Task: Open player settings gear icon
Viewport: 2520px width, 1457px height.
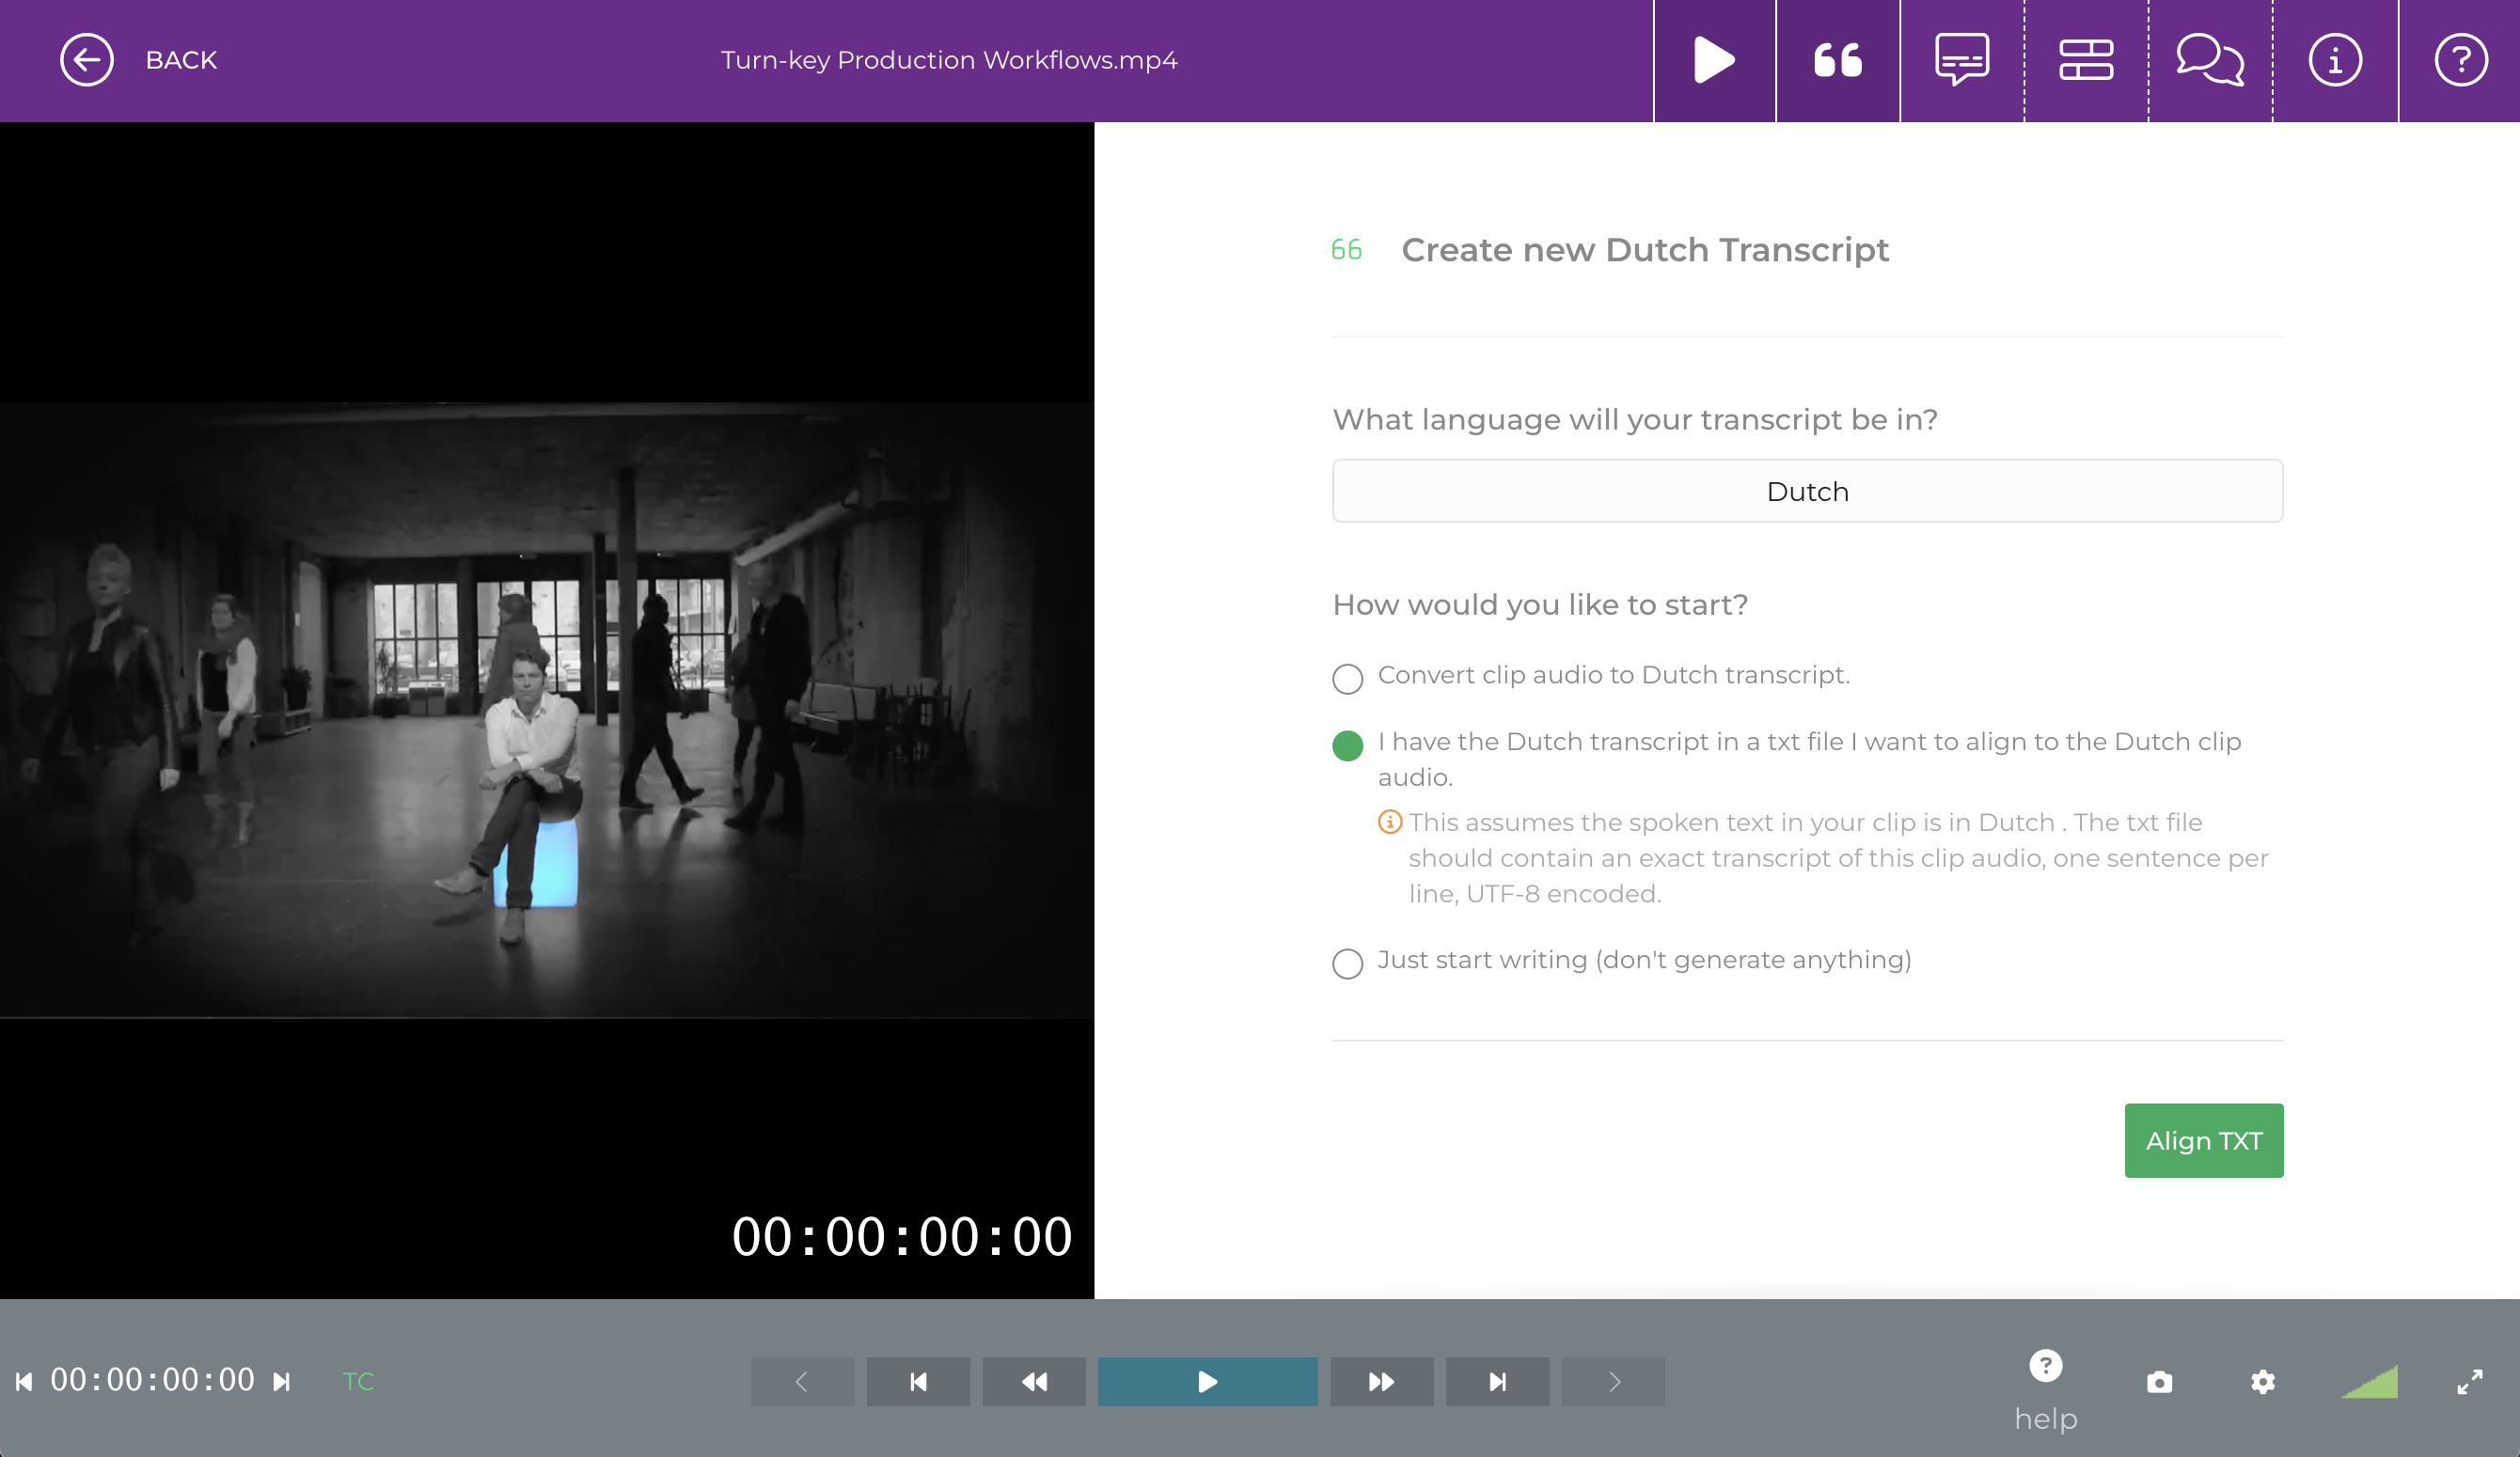Action: point(2263,1382)
